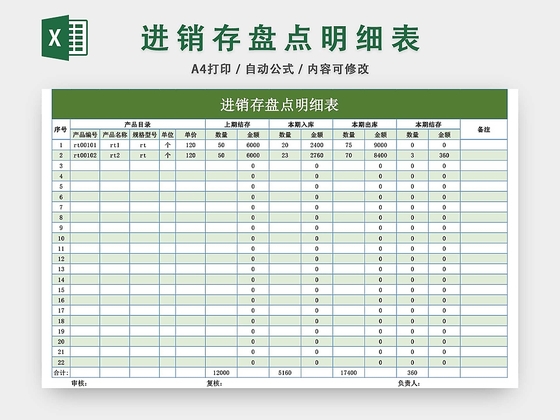Click the 23 inbound quantity cell
This screenshot has width=560, height=420.
click(285, 155)
